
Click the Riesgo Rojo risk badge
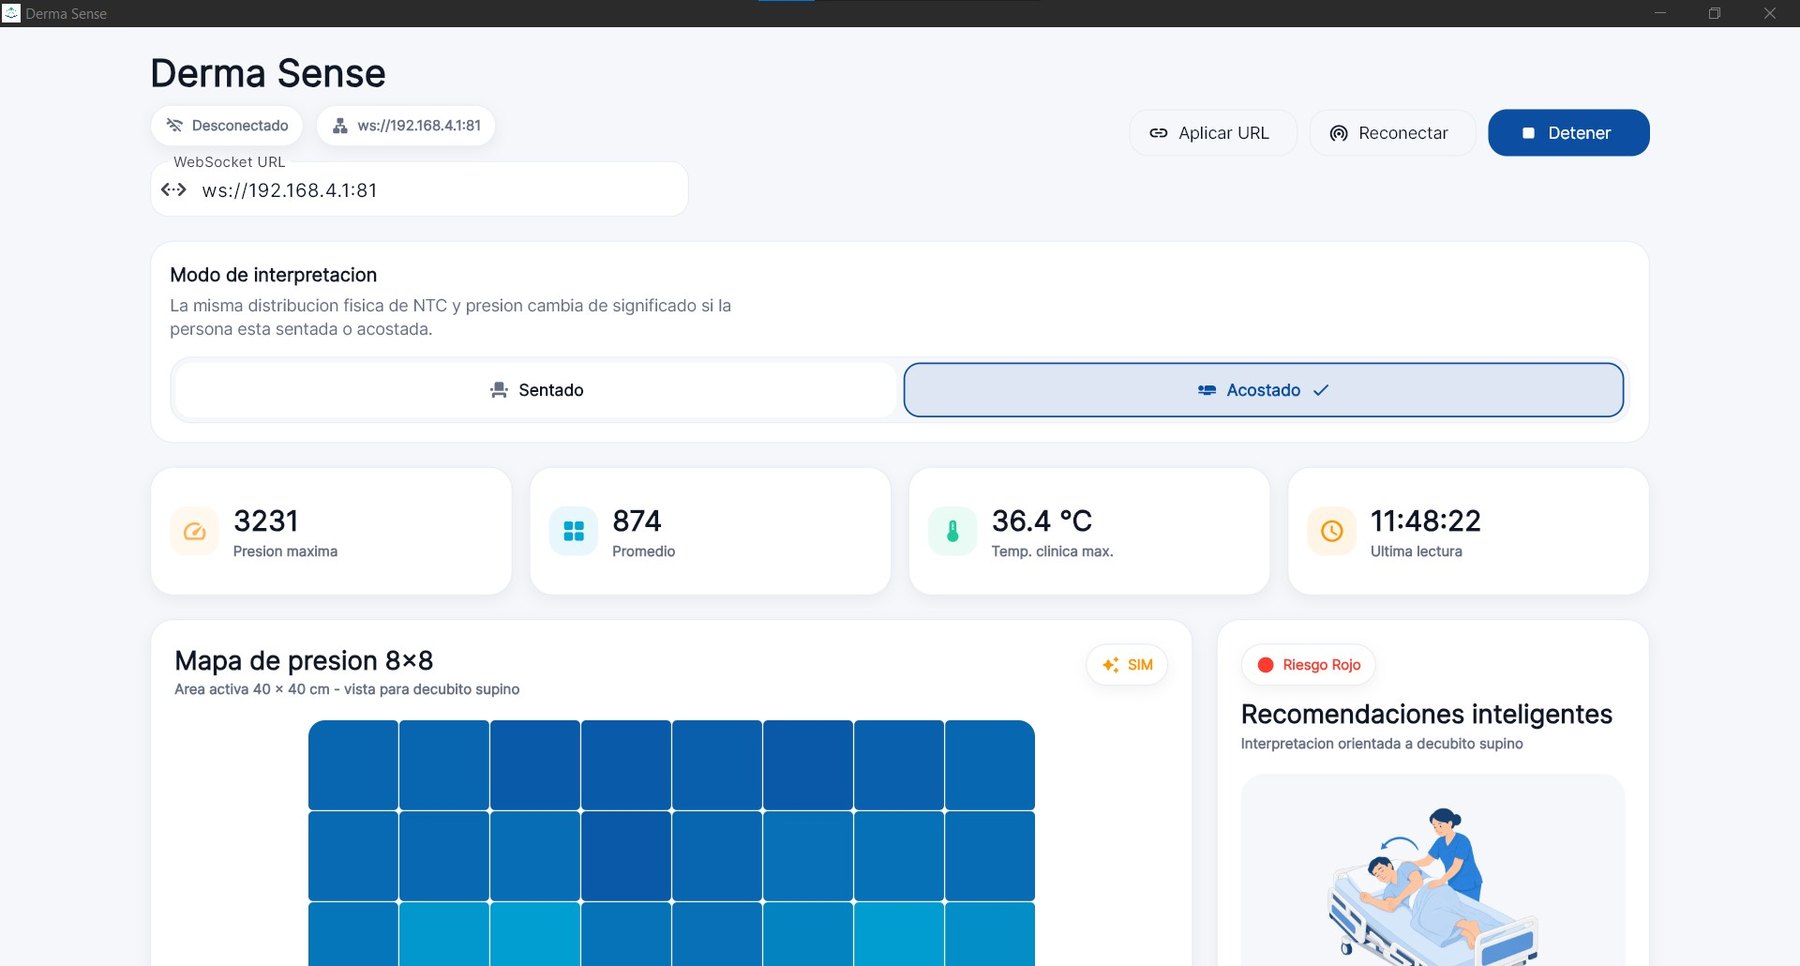pyautogui.click(x=1308, y=665)
